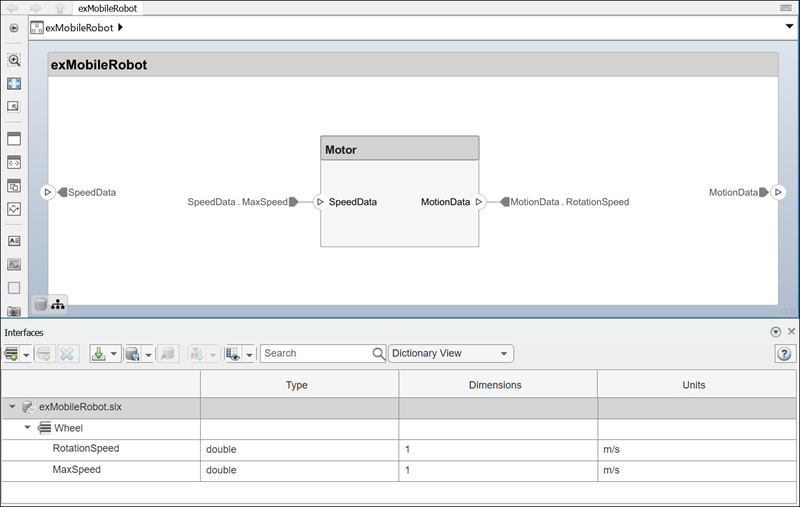
Task: Insert an image annotation from the palette
Action: click(14, 264)
